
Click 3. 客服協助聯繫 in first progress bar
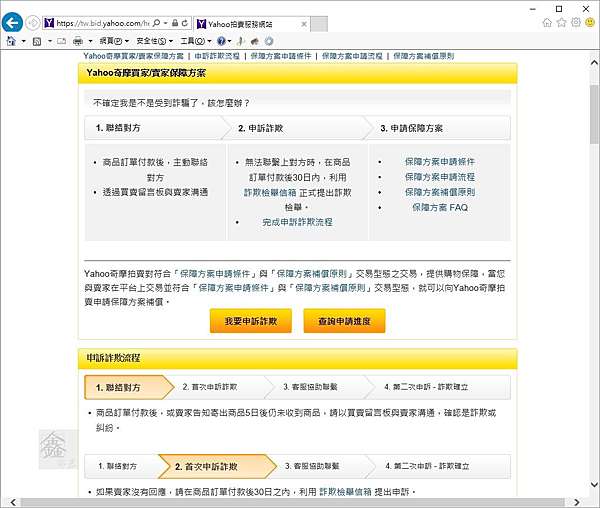(x=310, y=387)
